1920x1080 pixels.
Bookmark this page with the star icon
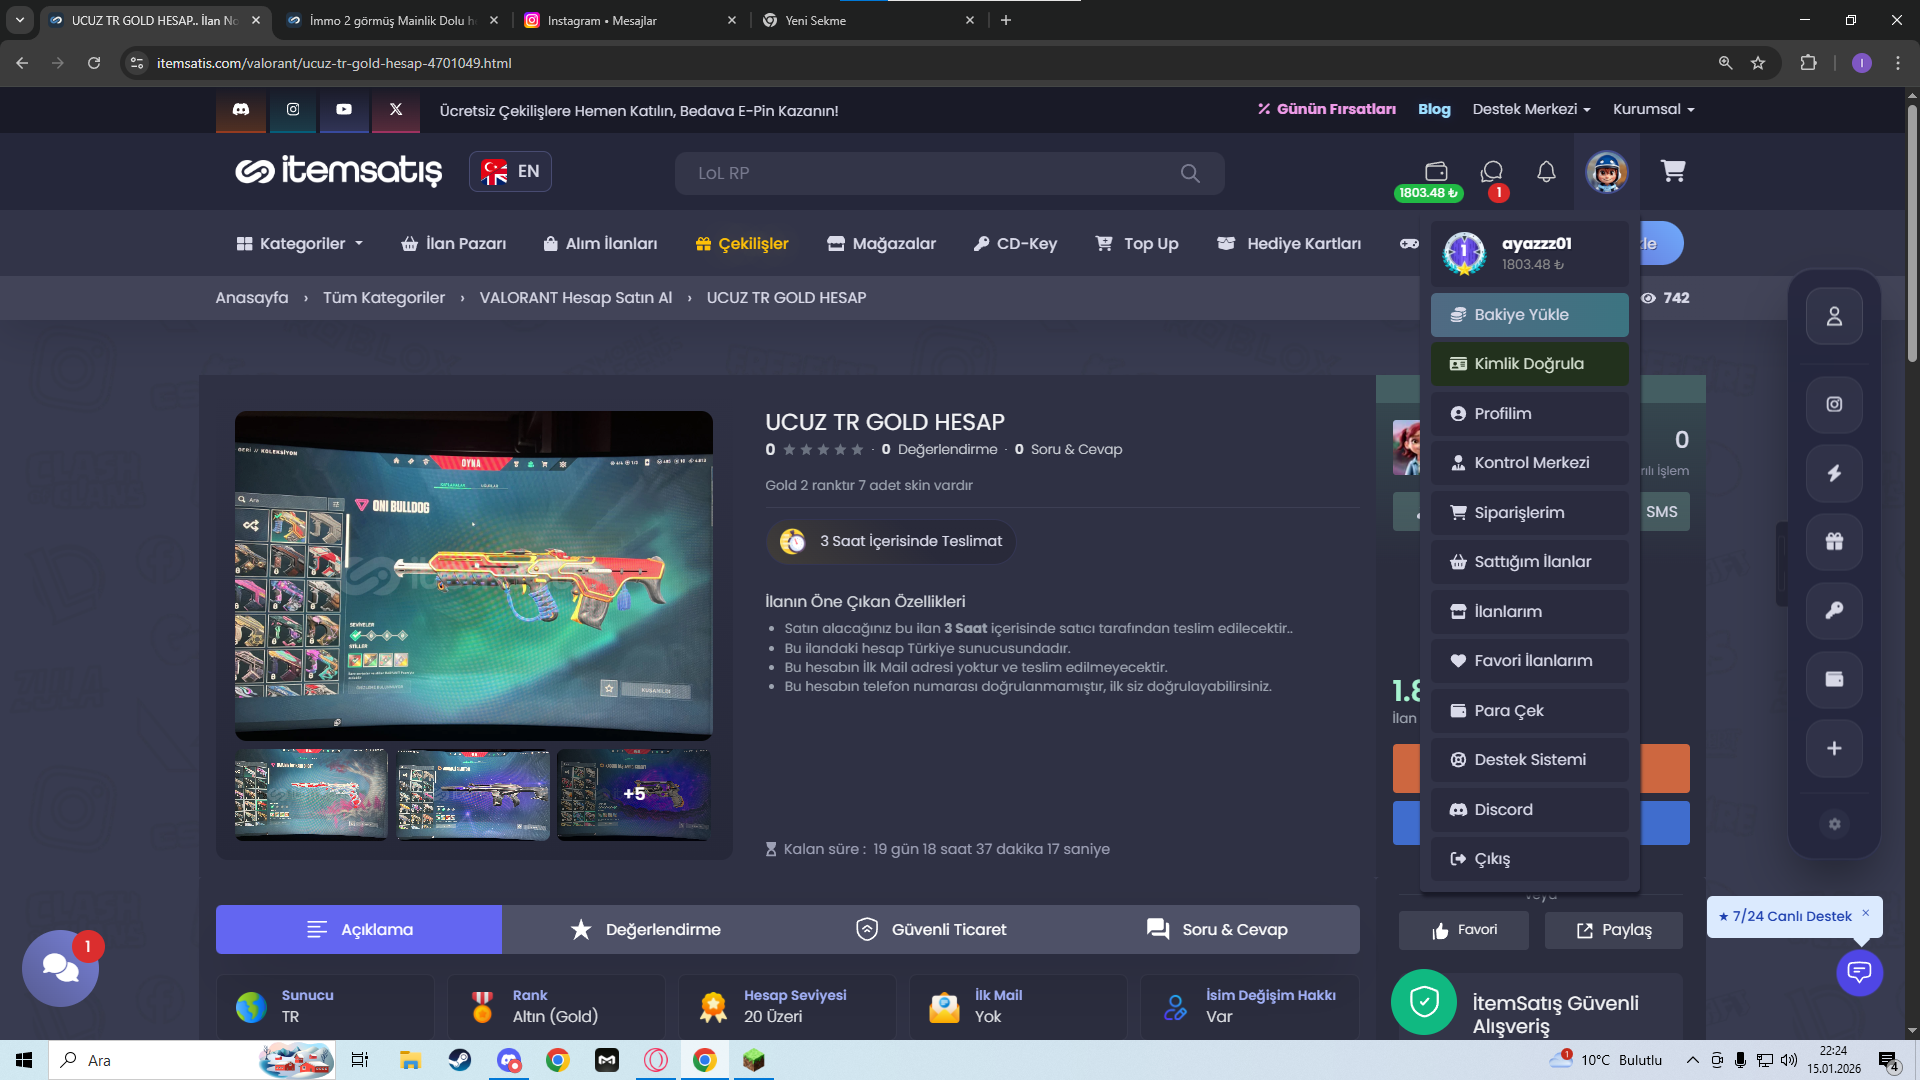[1758, 63]
